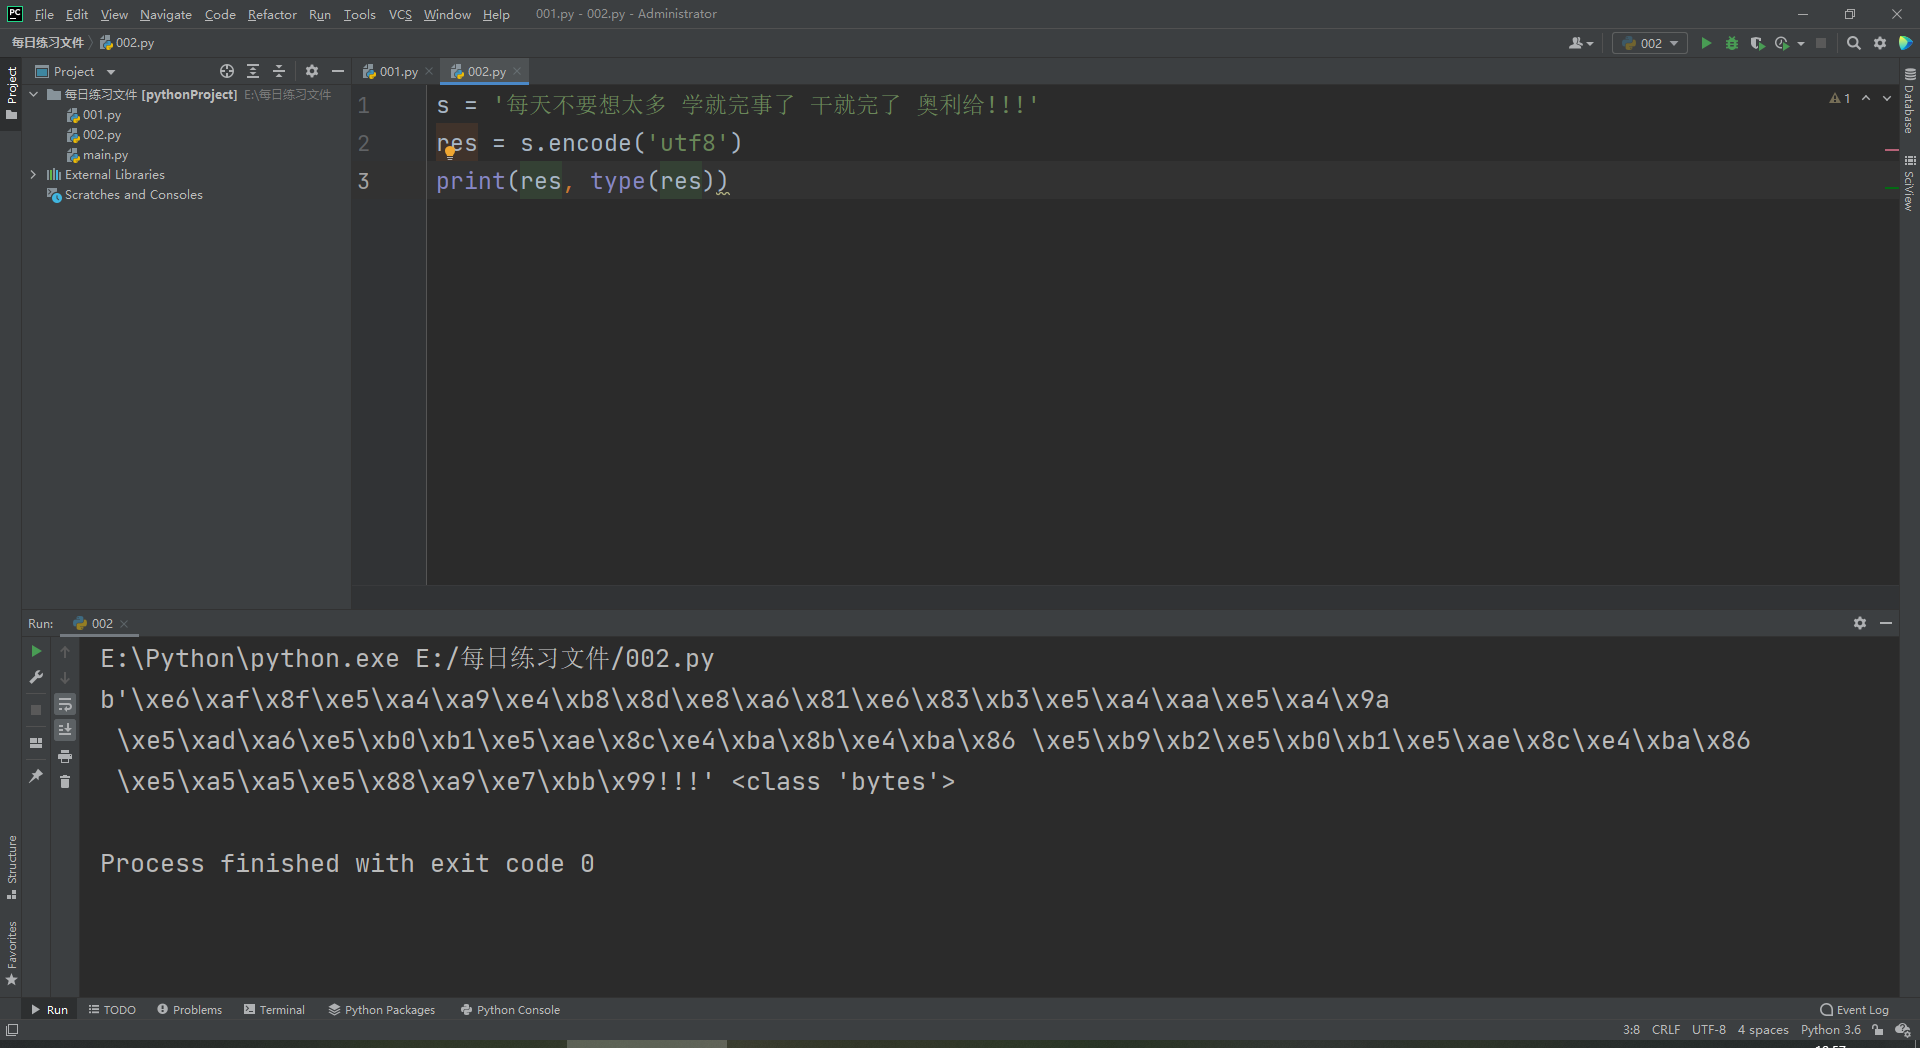
Task: Select opened file in Project tree
Action: 227,71
